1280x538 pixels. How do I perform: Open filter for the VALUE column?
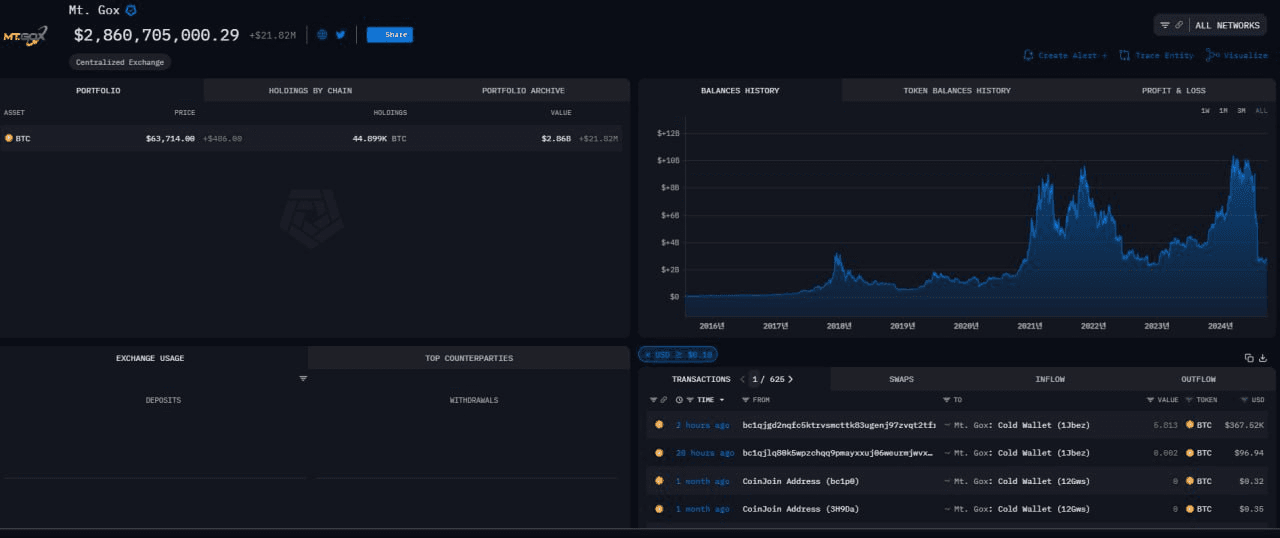point(1150,400)
